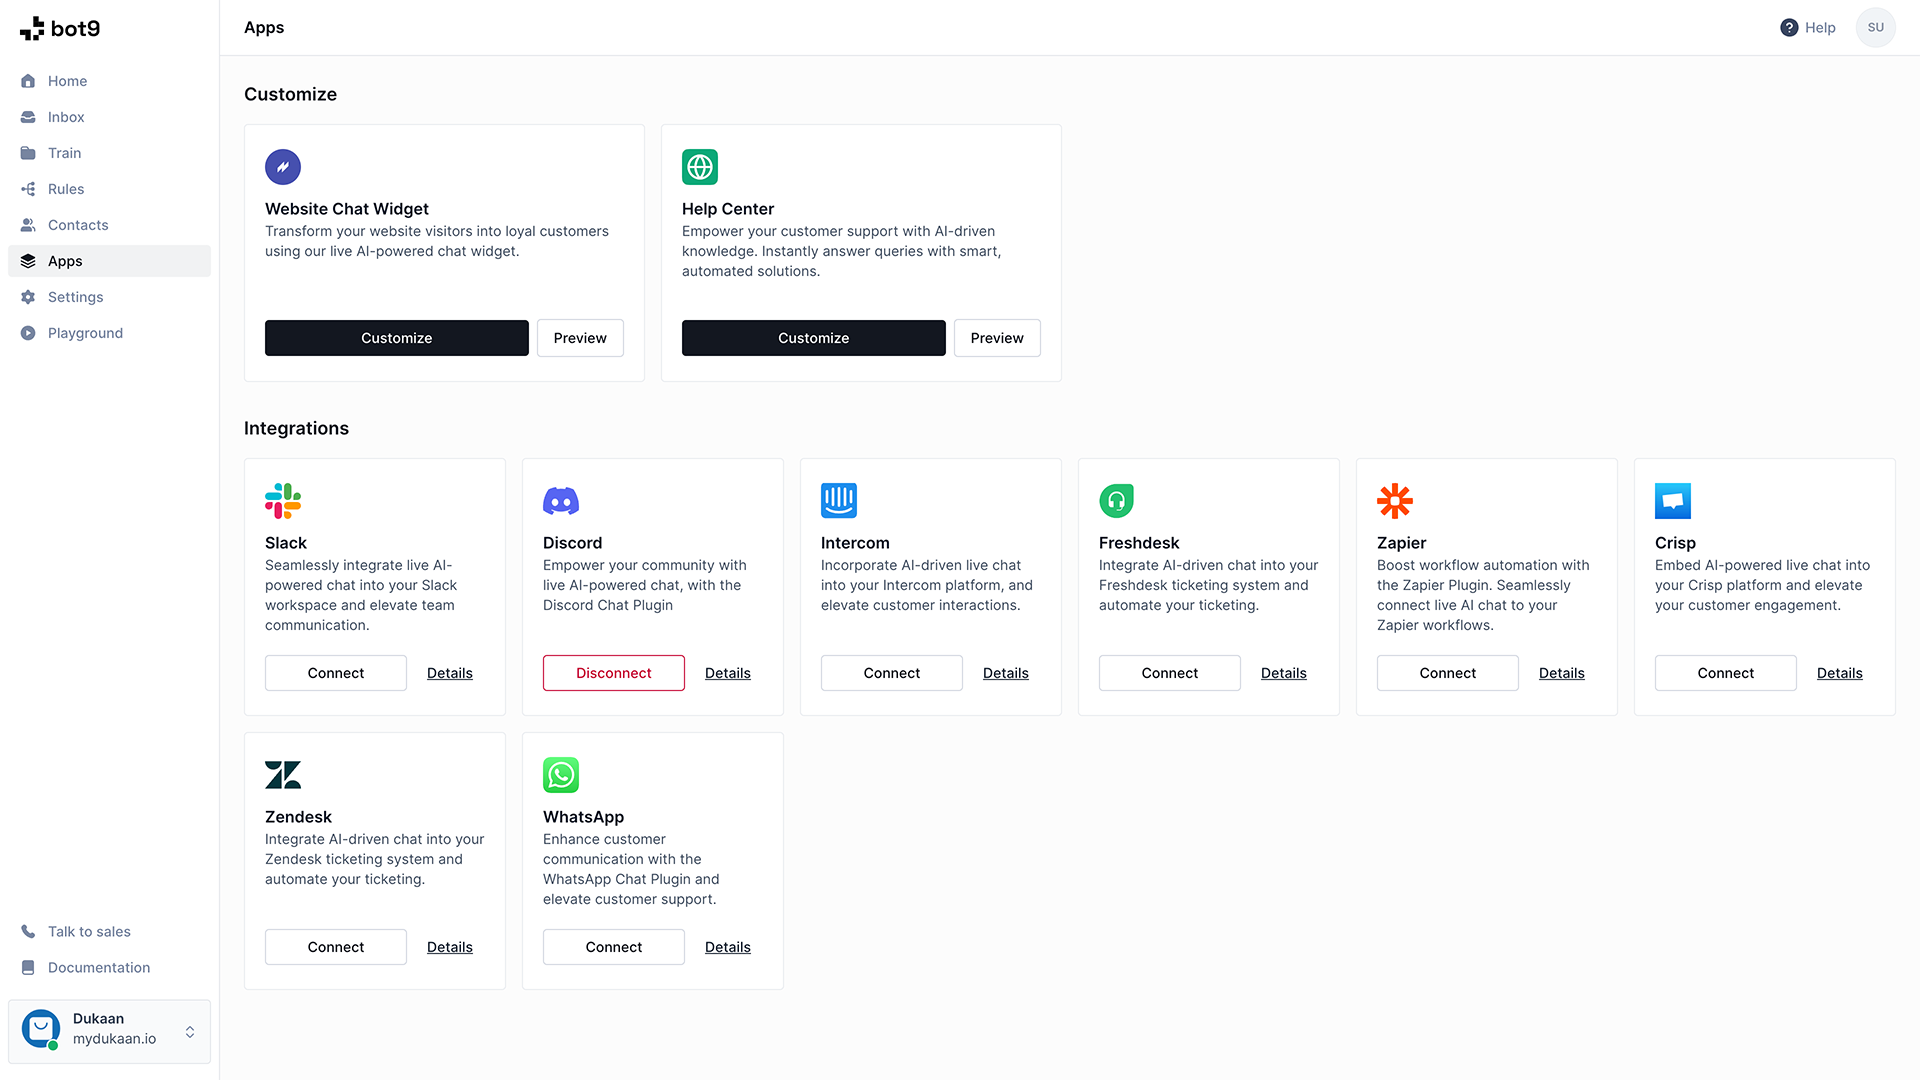Click the Help button top right

(x=1808, y=26)
